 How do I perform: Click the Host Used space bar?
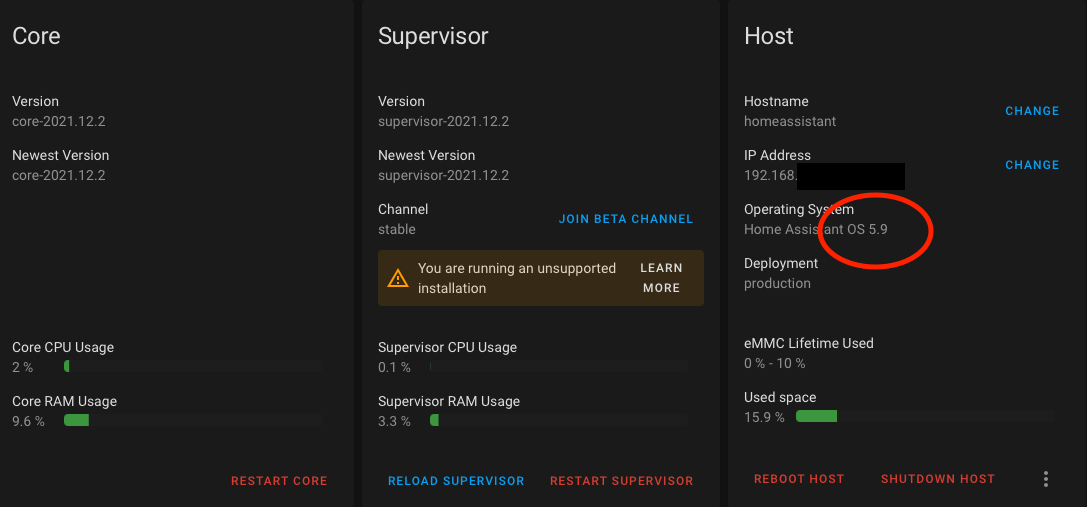925,416
